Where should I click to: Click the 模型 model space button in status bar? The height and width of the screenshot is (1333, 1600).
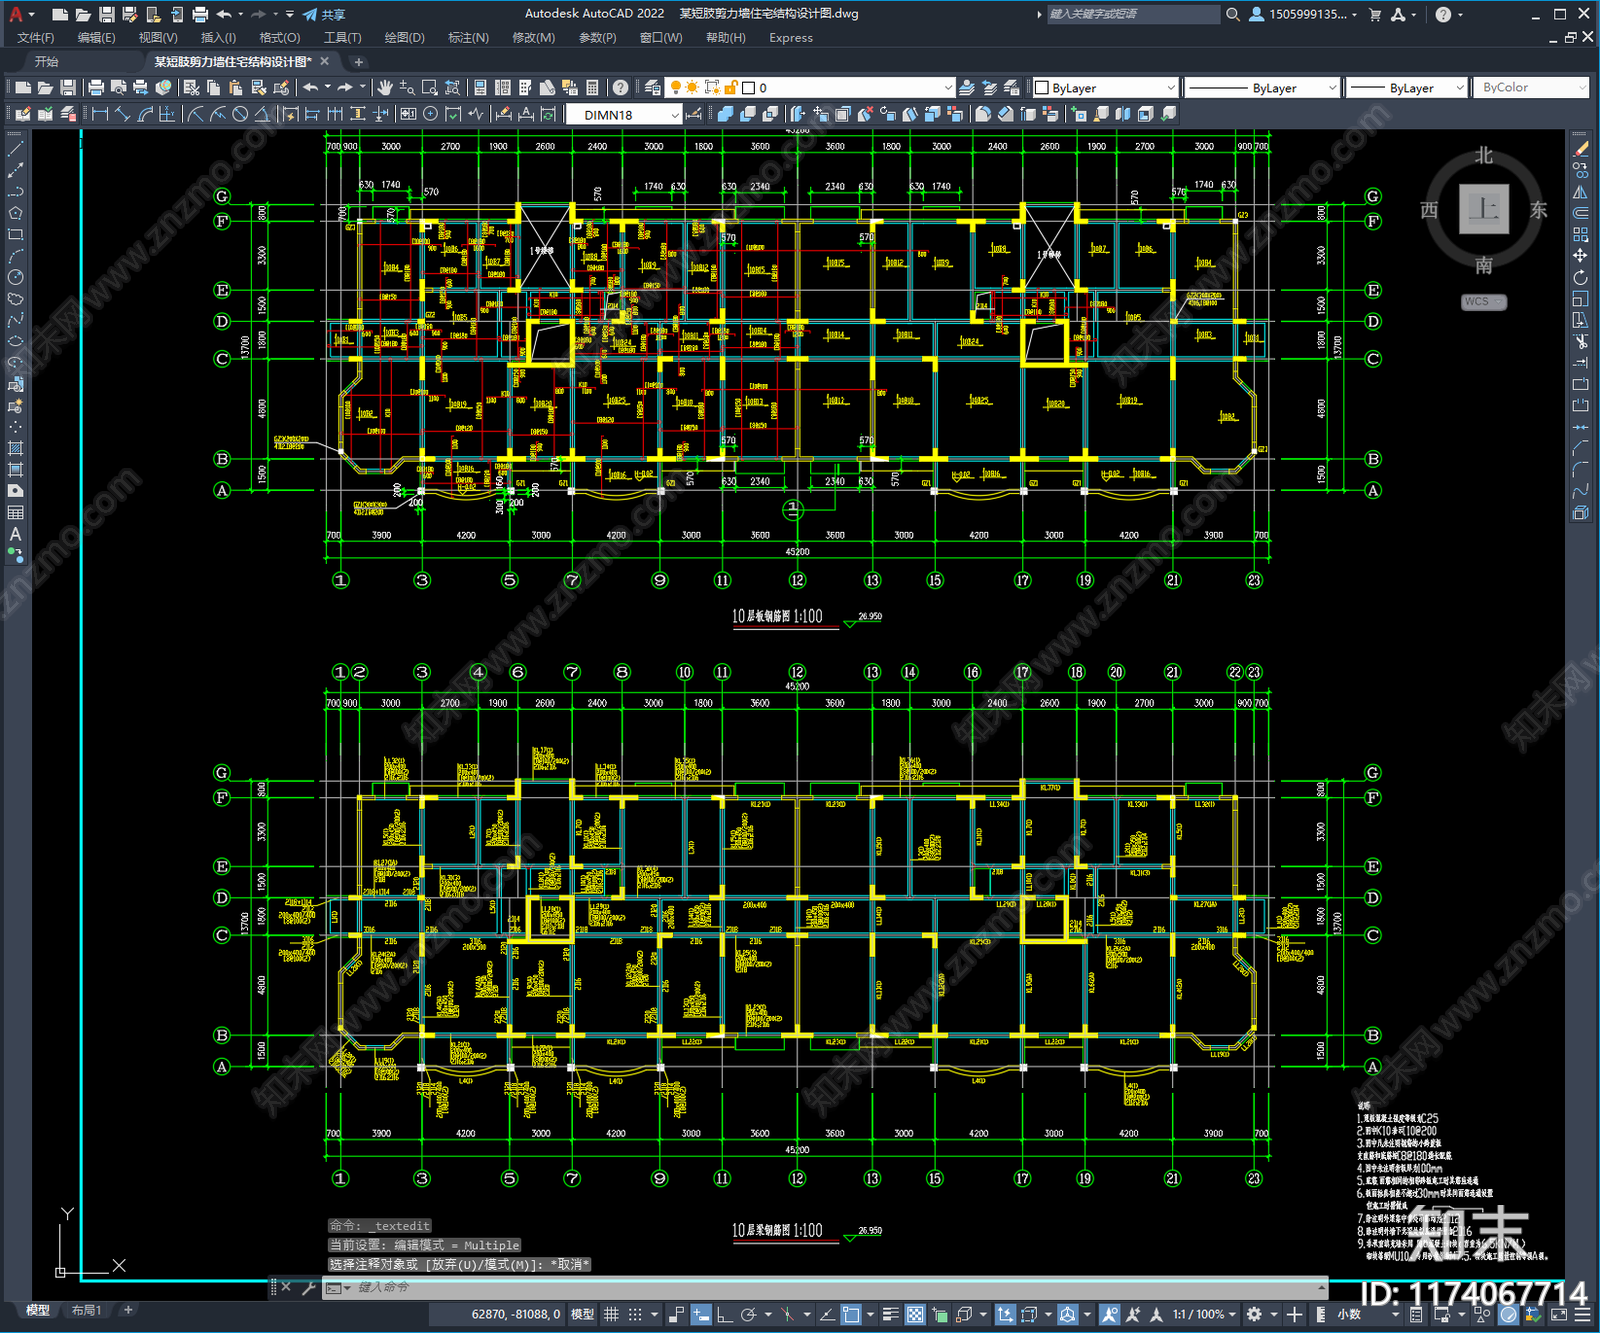tap(582, 1314)
